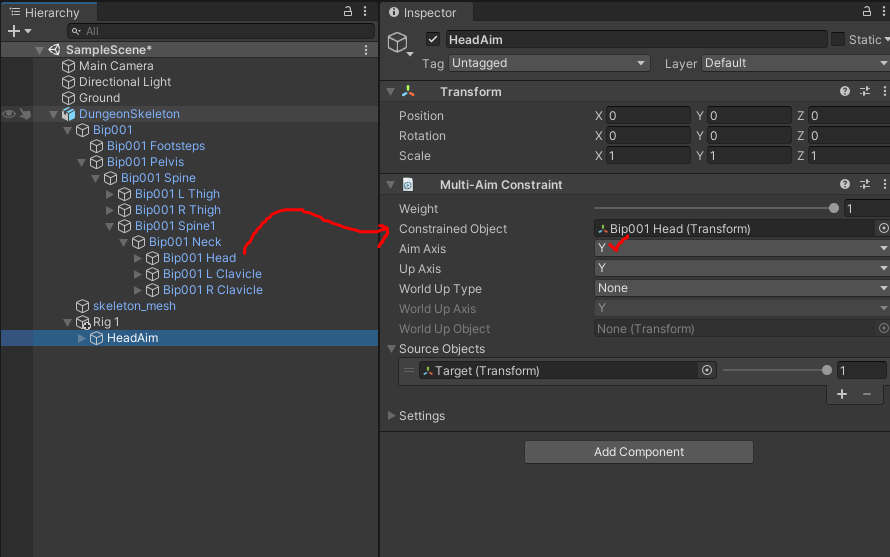Click the Multi-Aim Constraint script icon
890x557 pixels.
coord(408,185)
